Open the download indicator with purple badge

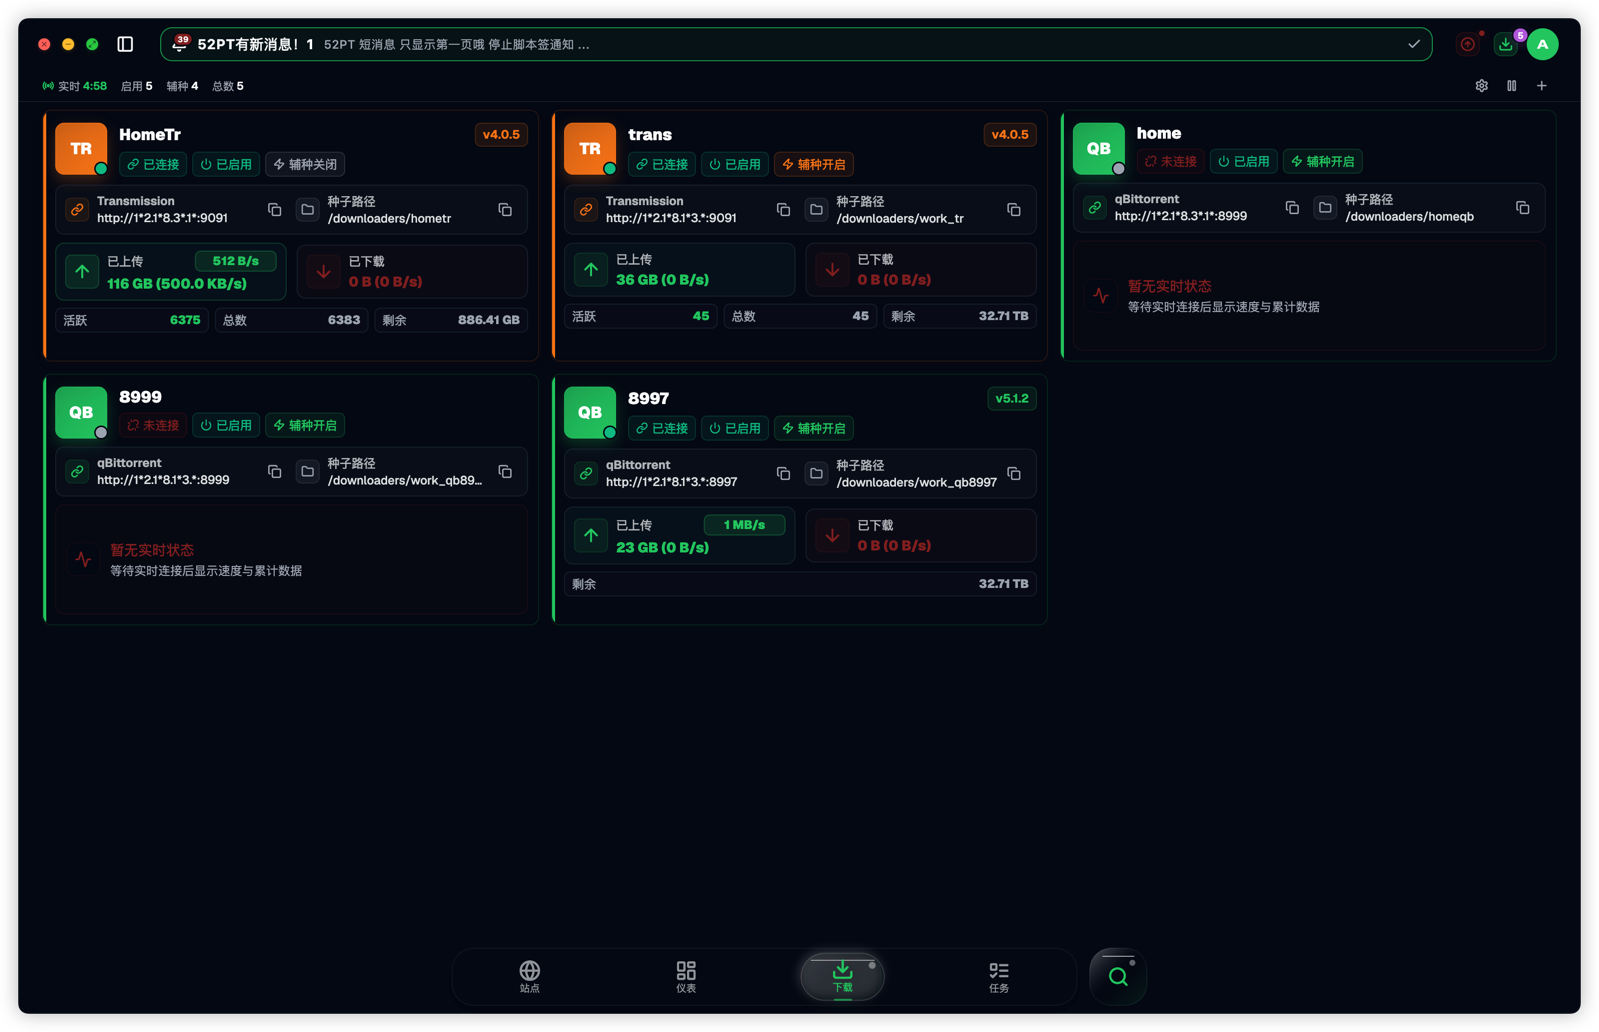(x=1506, y=44)
